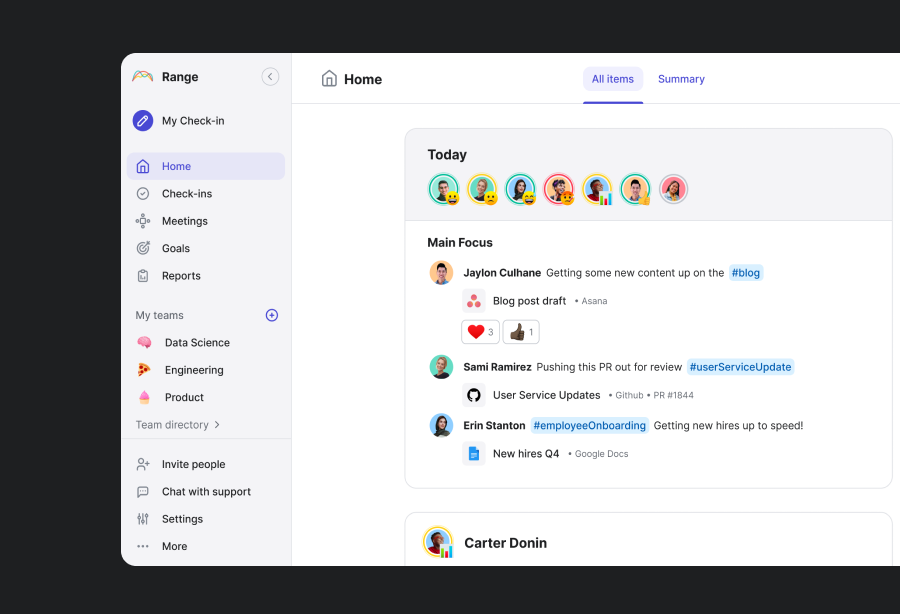900x614 pixels.
Task: Toggle the thumbs up reaction
Action: pyautogui.click(x=521, y=332)
